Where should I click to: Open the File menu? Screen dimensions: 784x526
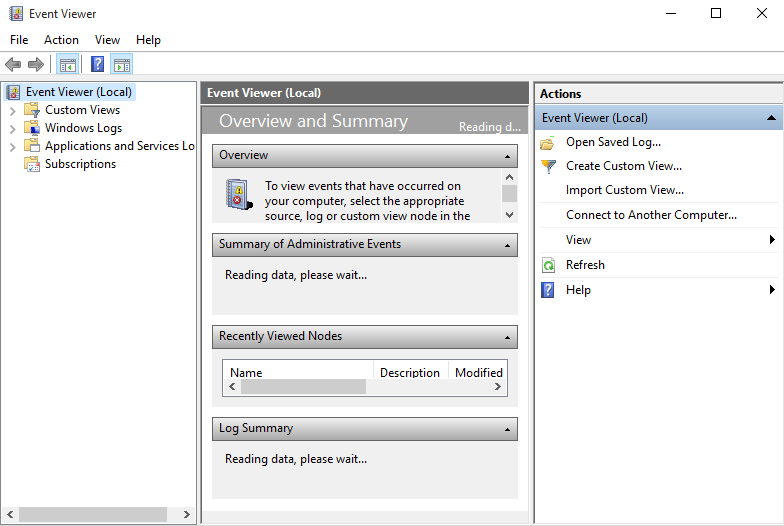coord(19,40)
